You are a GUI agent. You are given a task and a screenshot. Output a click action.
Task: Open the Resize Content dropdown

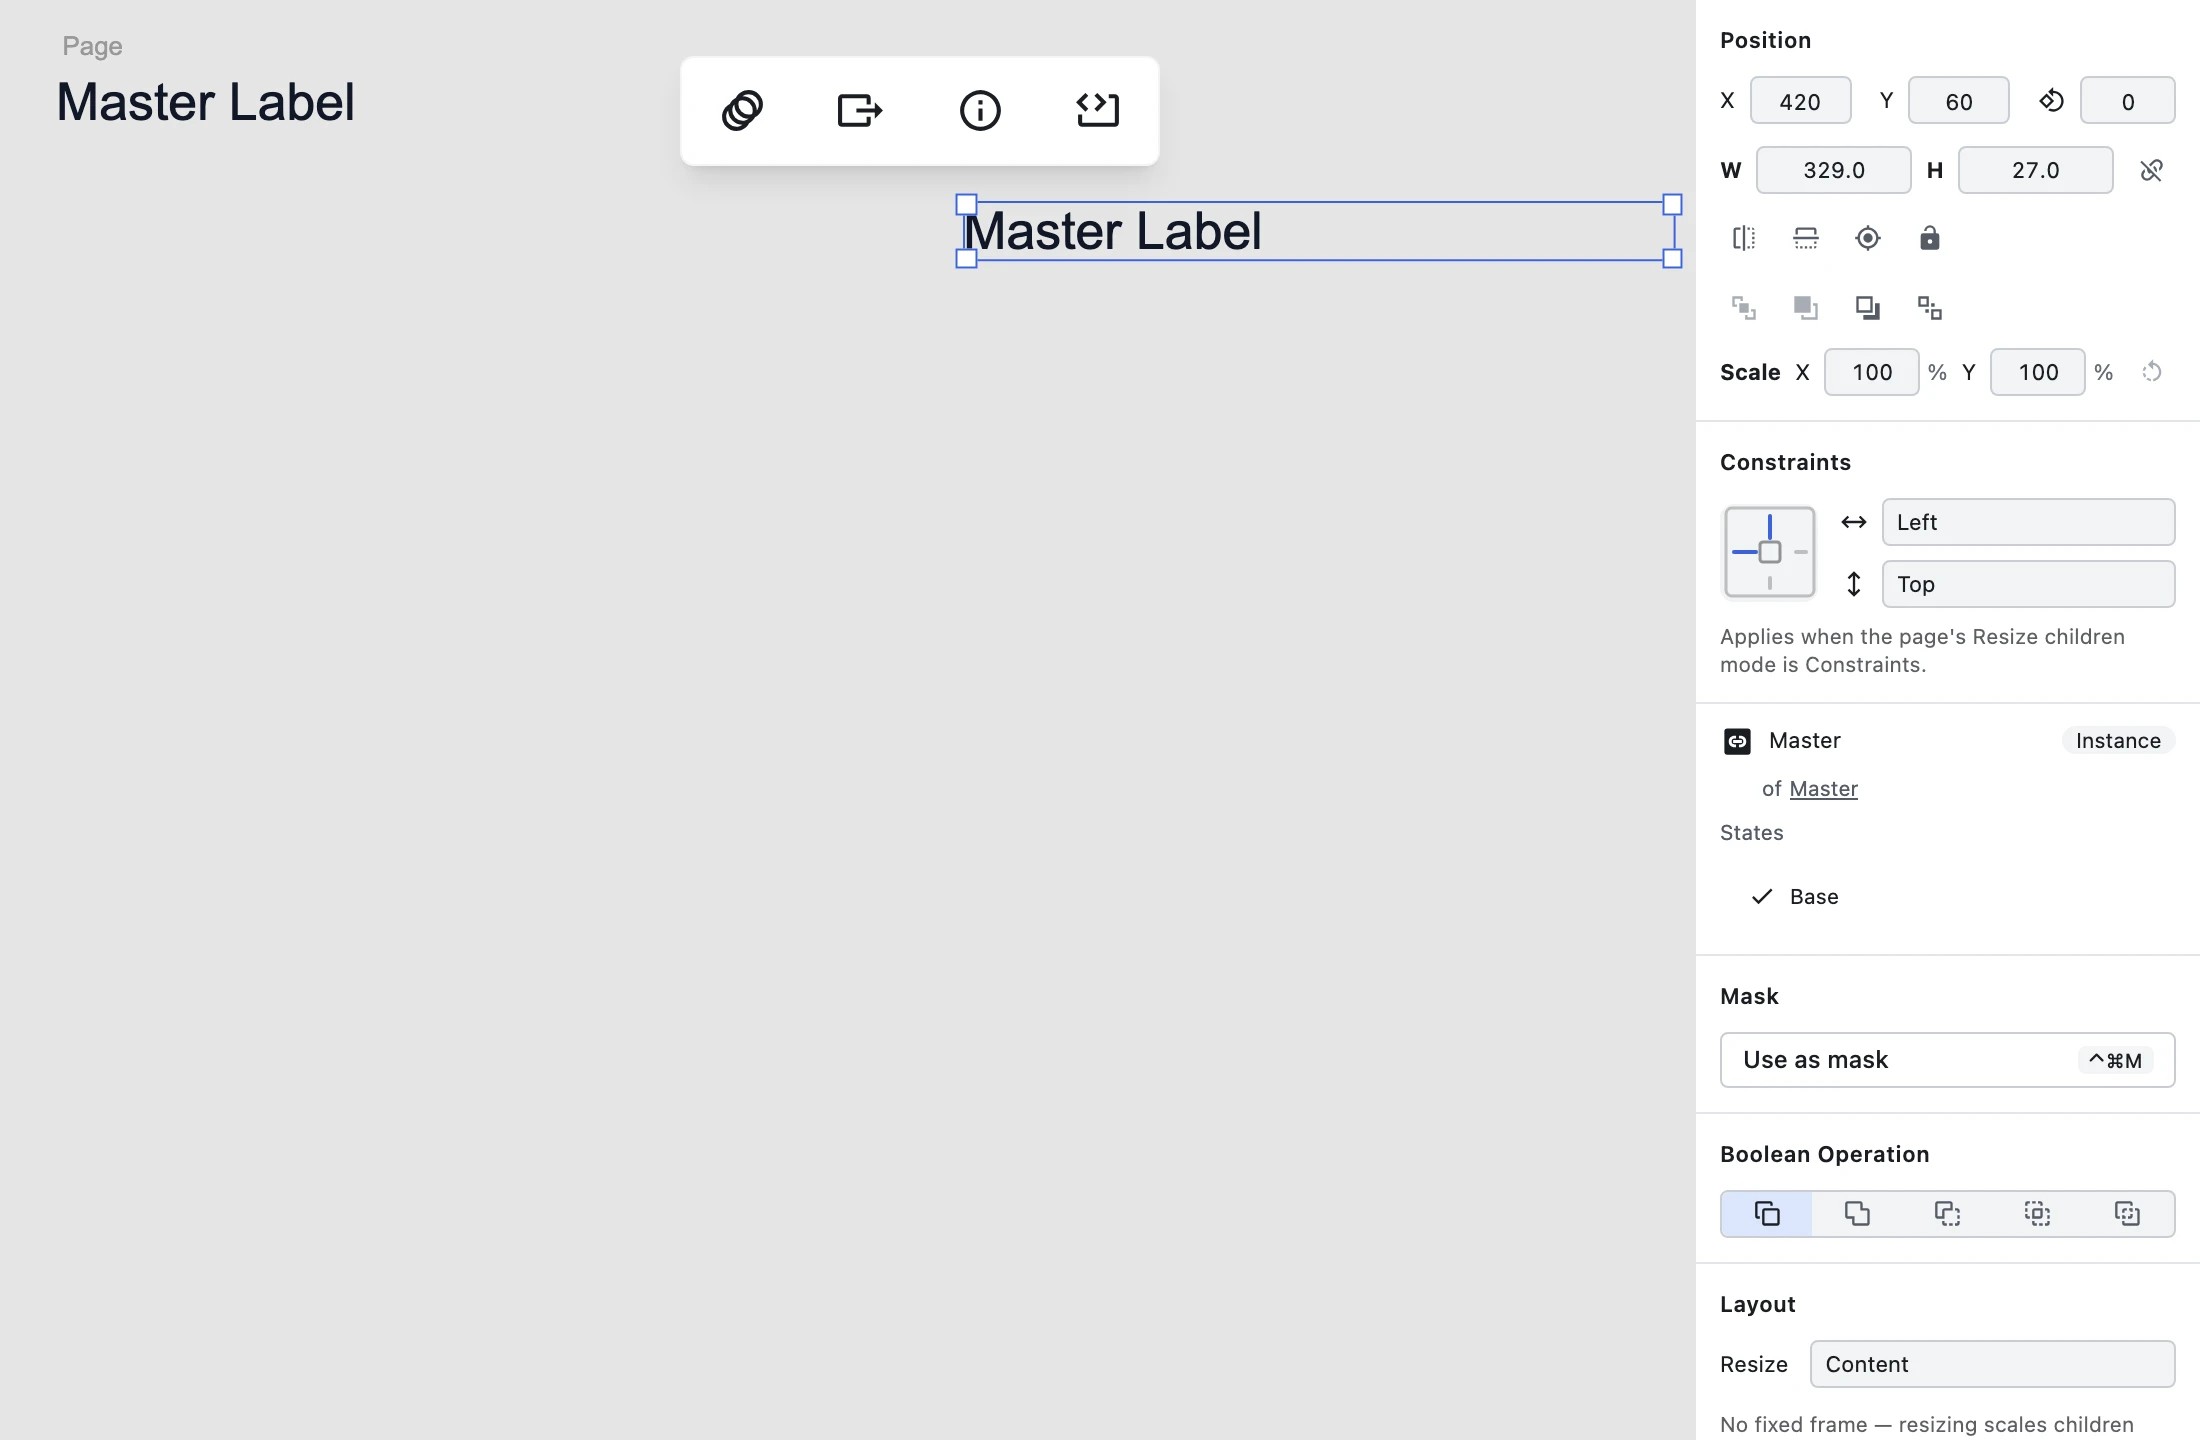1992,1364
